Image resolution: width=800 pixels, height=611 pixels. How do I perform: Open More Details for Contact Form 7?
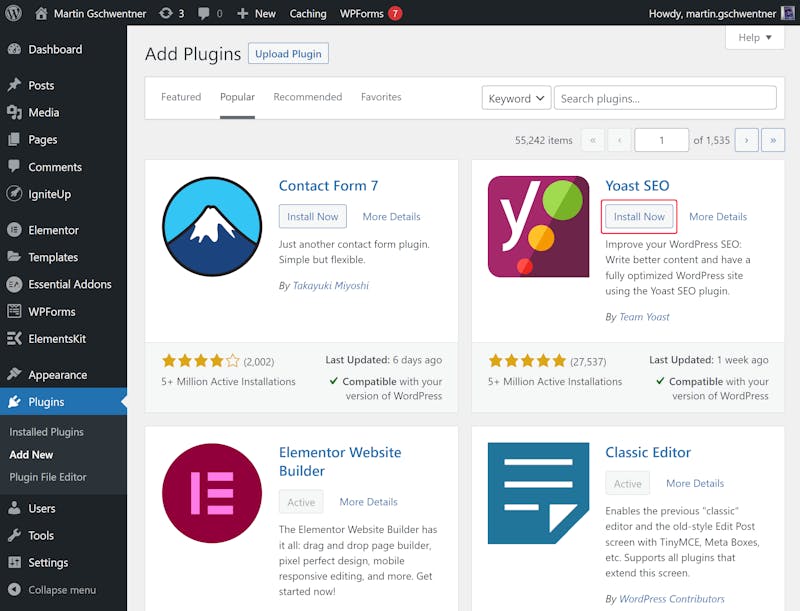[391, 217]
